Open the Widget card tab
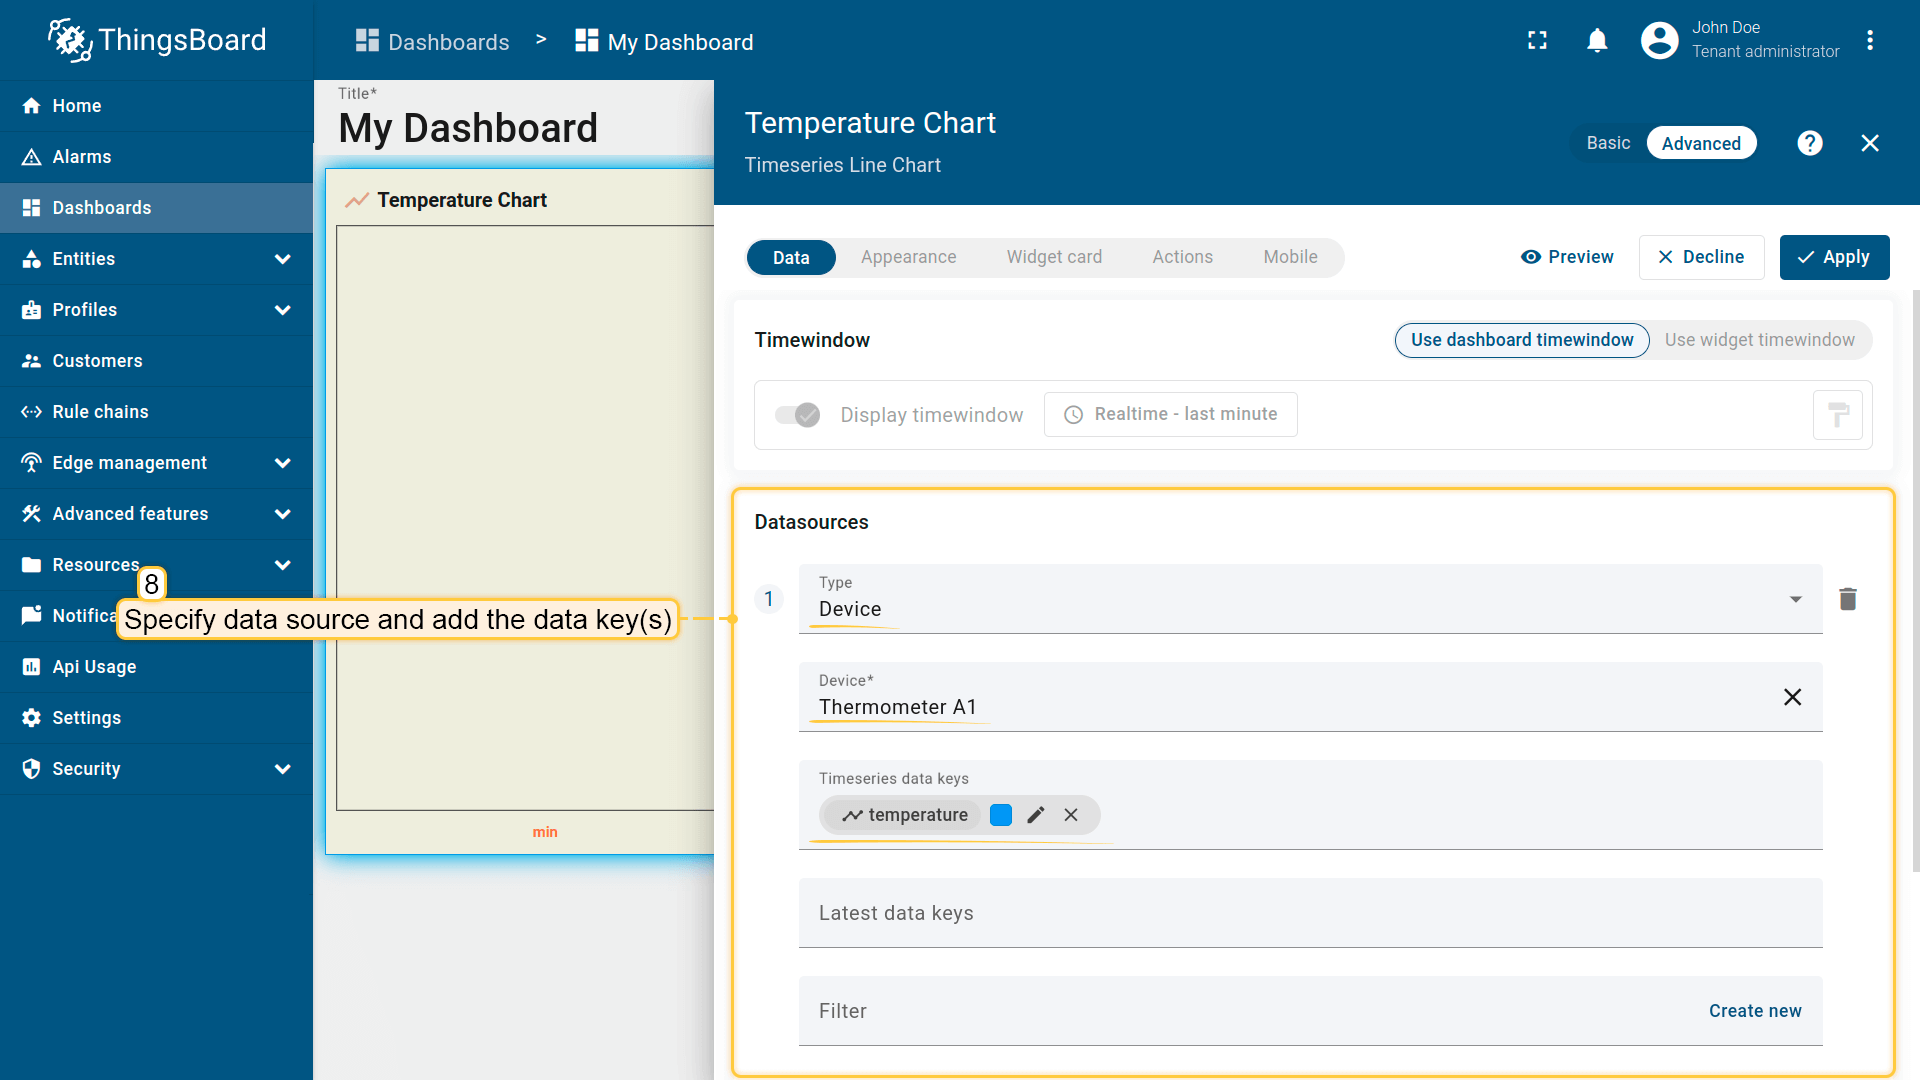 1054,257
